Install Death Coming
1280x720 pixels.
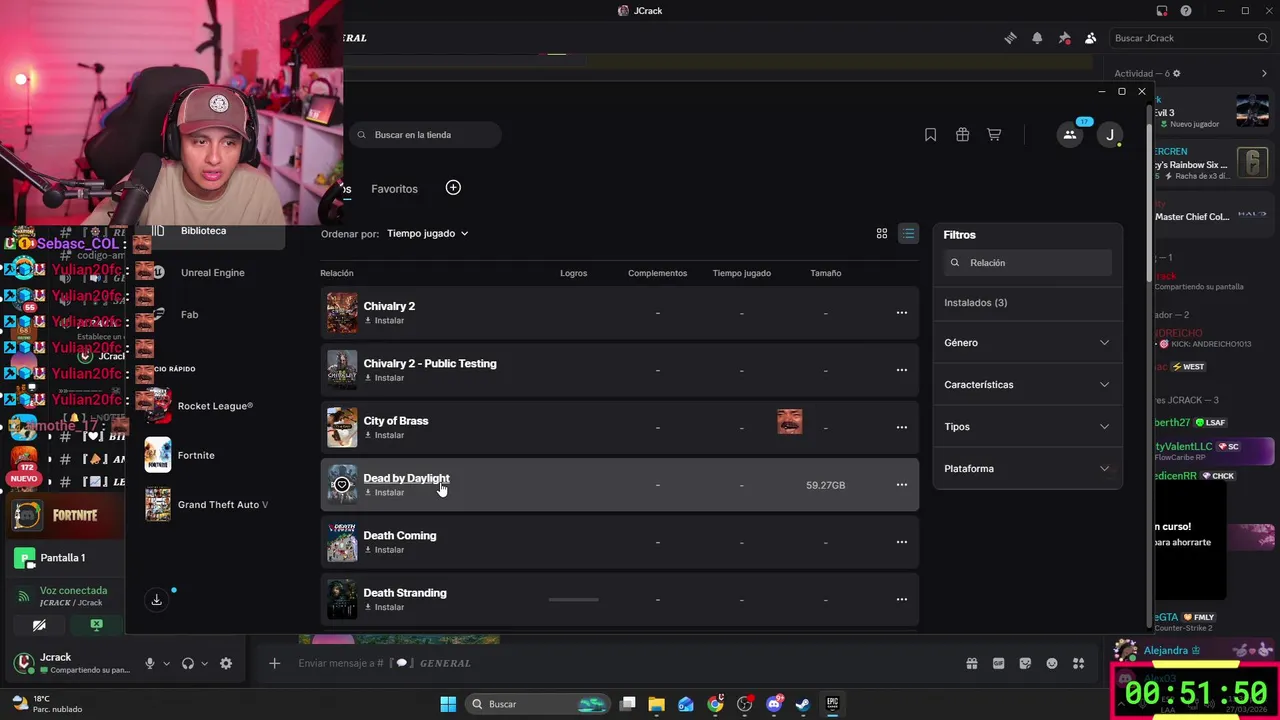[x=384, y=550]
